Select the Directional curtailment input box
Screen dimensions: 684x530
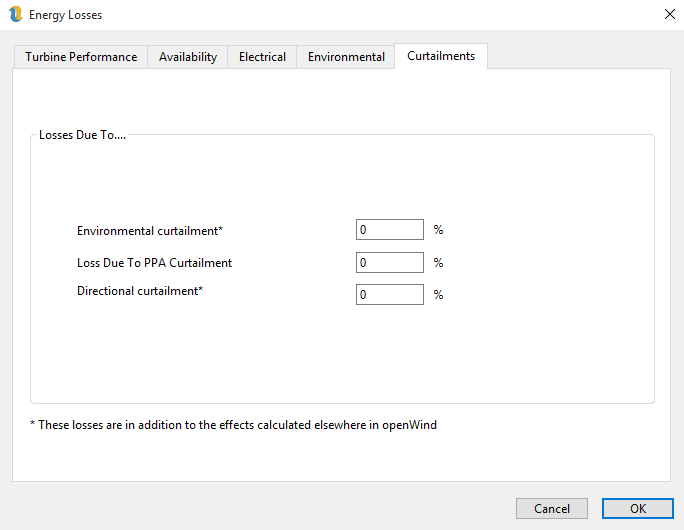click(x=390, y=295)
